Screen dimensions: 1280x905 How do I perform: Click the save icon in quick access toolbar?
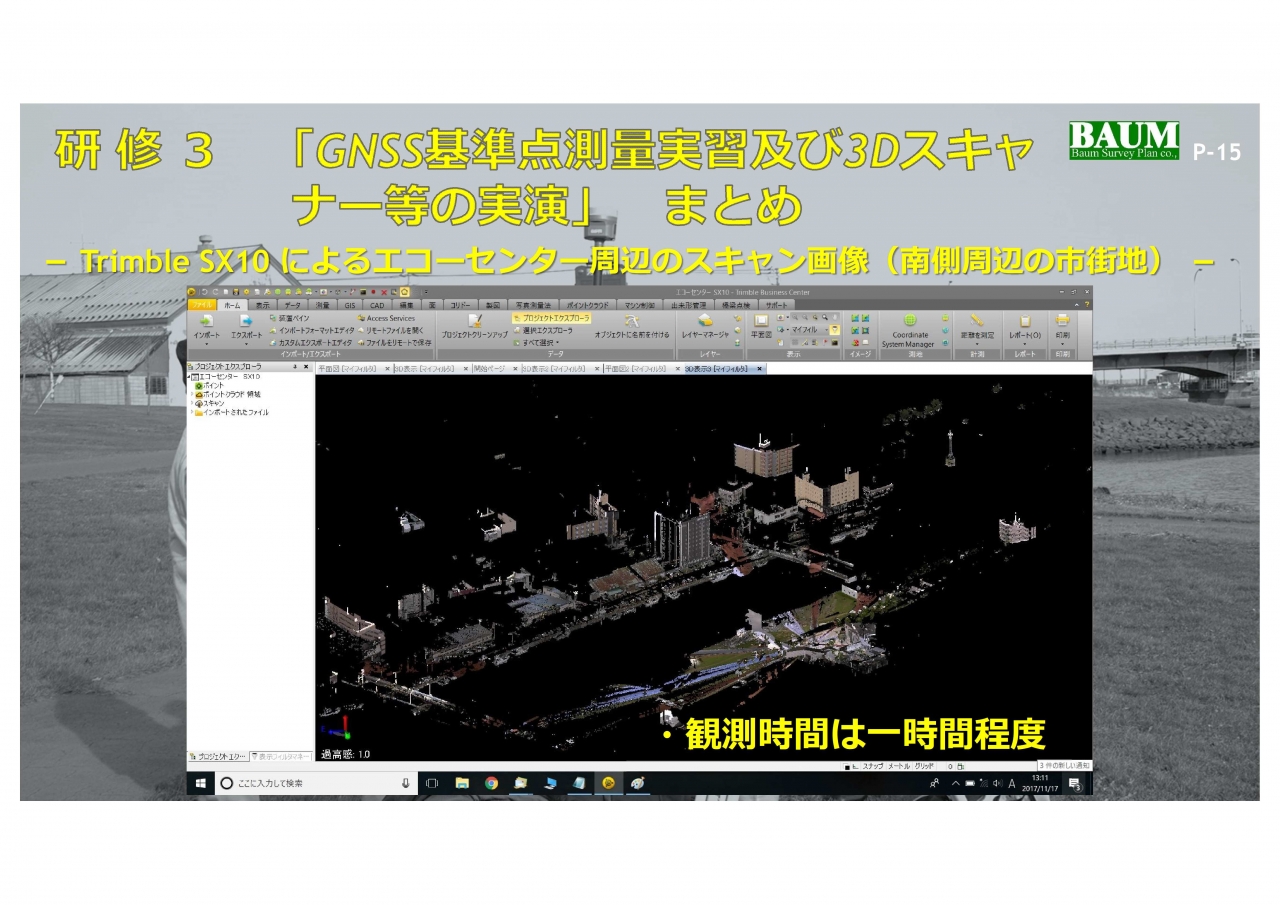[x=236, y=291]
